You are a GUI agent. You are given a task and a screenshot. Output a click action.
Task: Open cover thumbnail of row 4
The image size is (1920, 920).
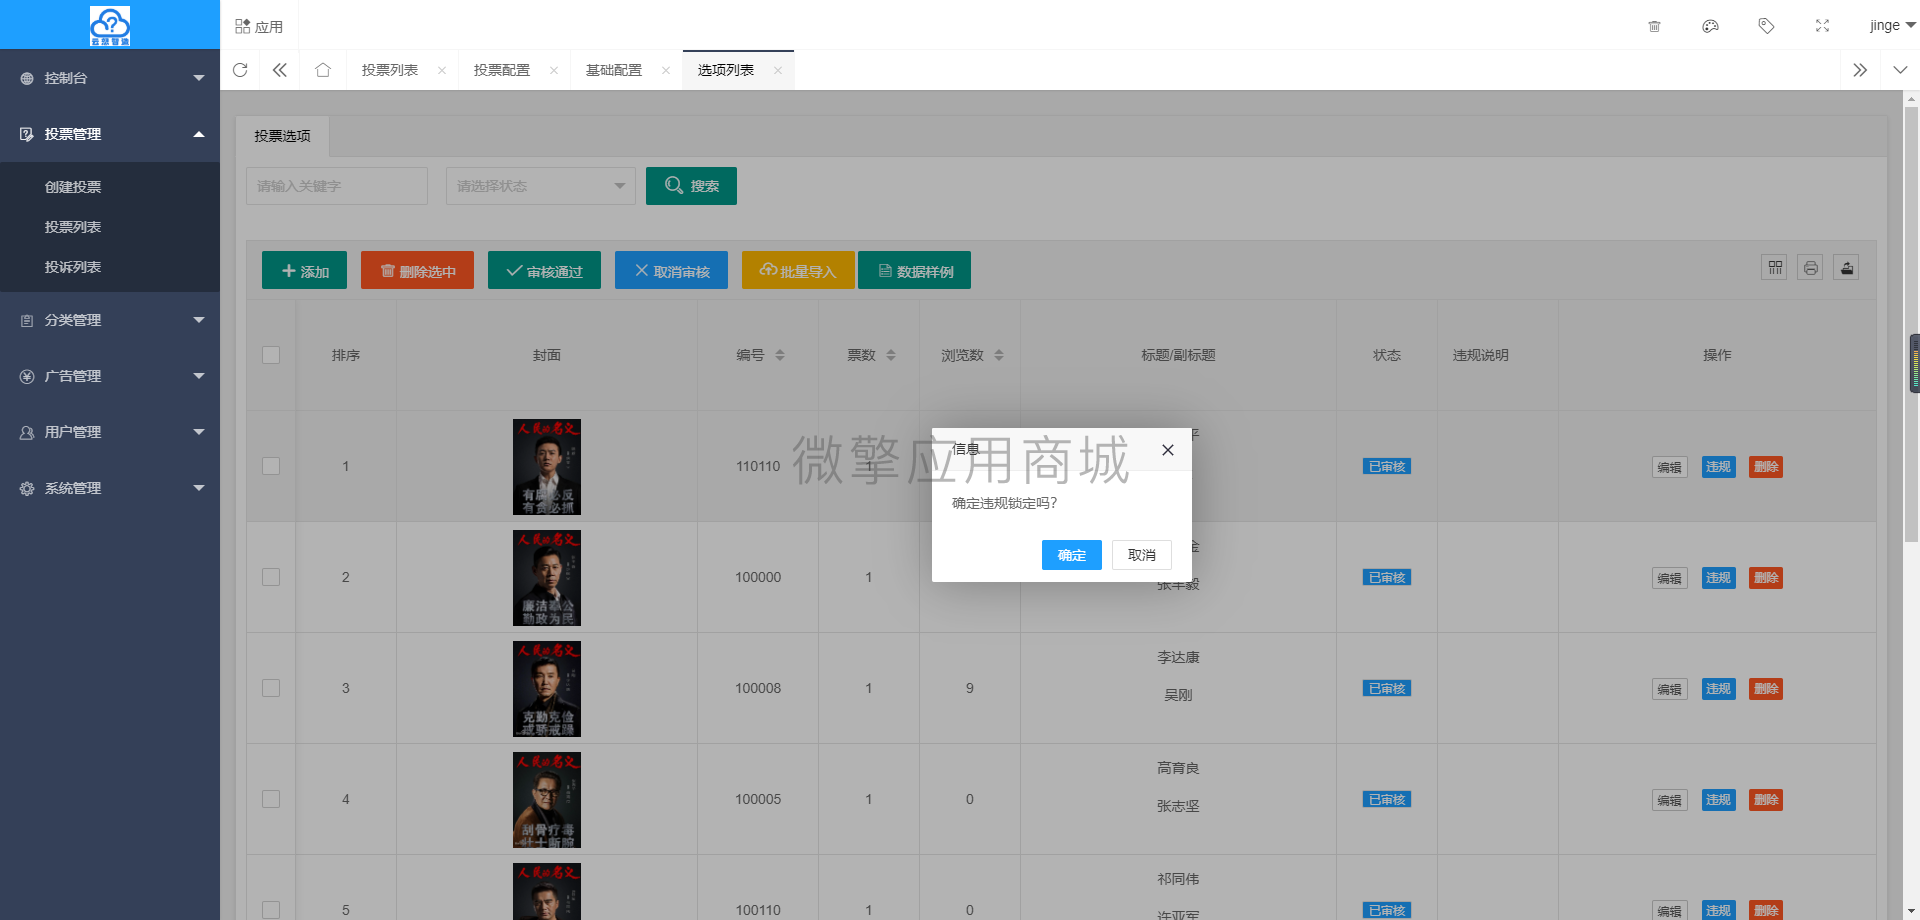(547, 800)
